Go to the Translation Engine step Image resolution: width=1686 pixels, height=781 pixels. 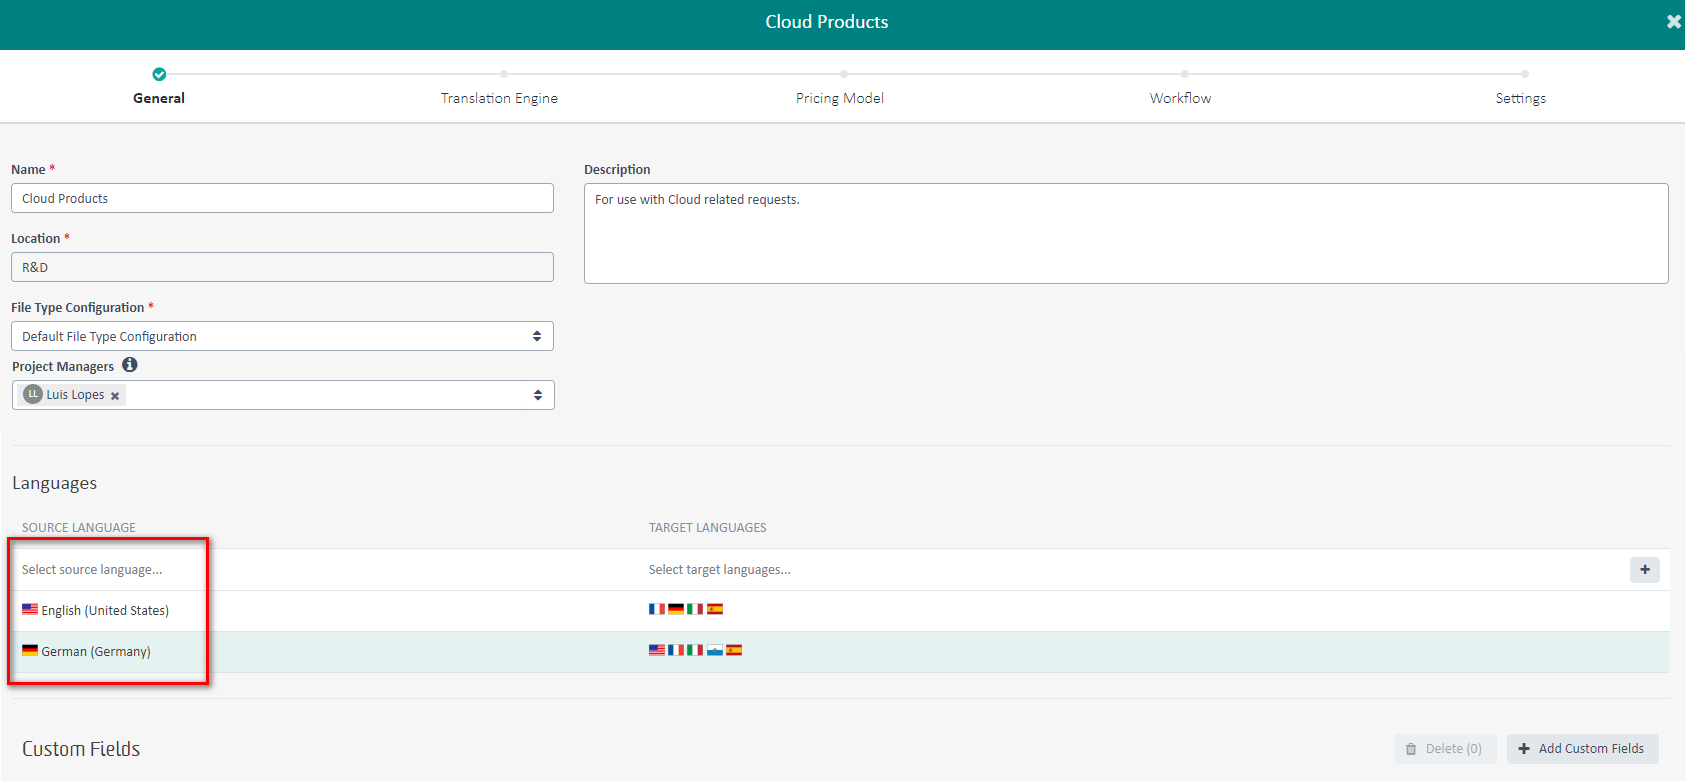499,98
